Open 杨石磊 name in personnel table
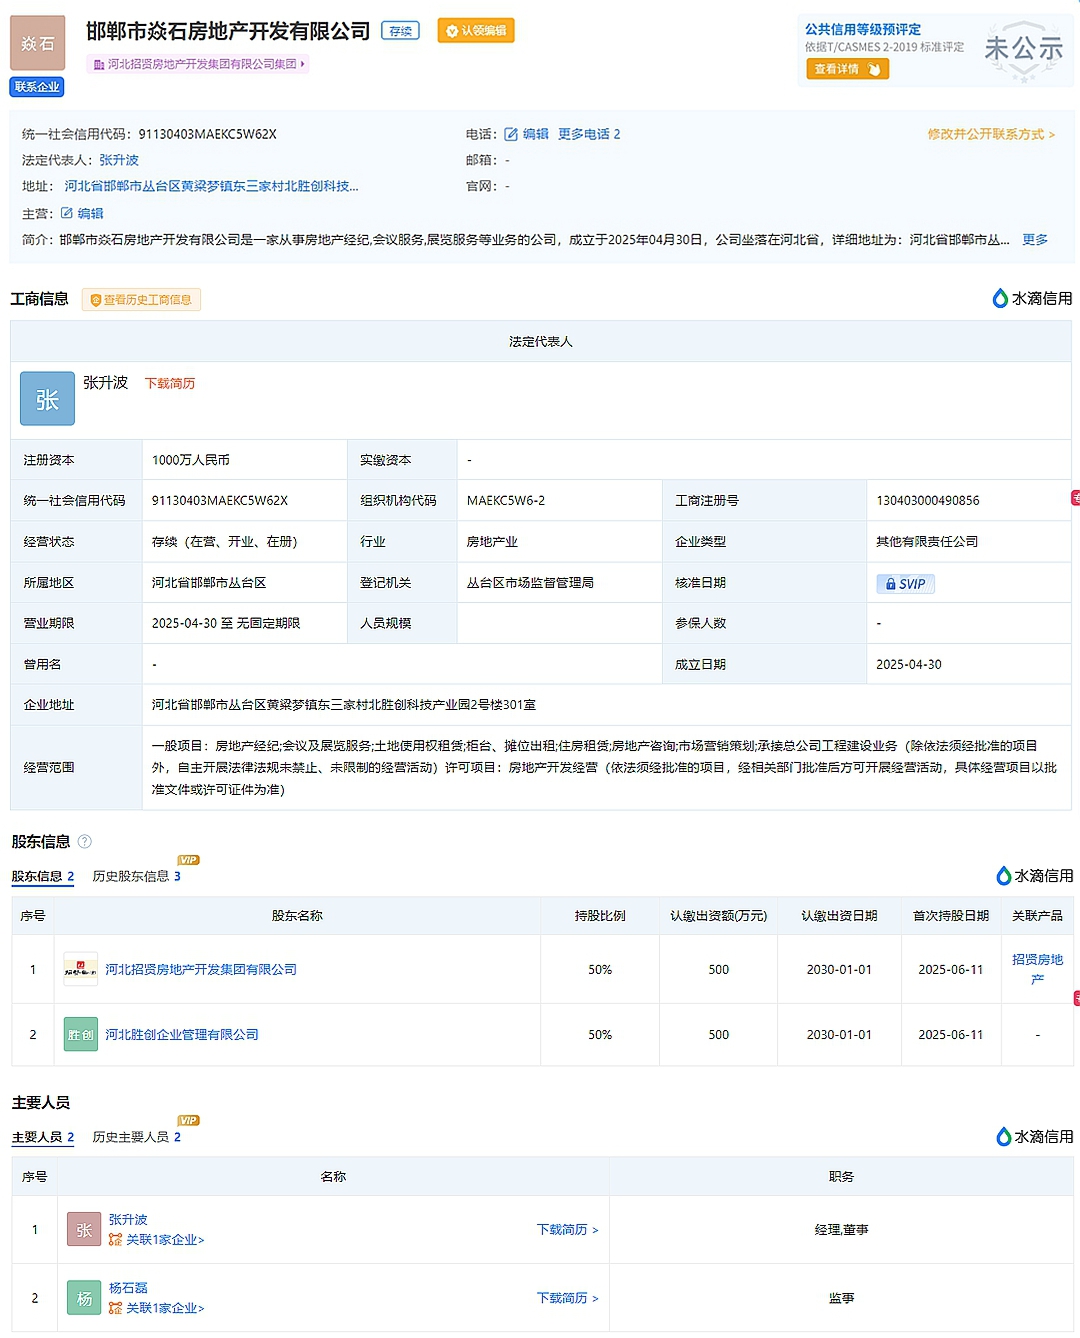1080x1338 pixels. click(128, 1288)
